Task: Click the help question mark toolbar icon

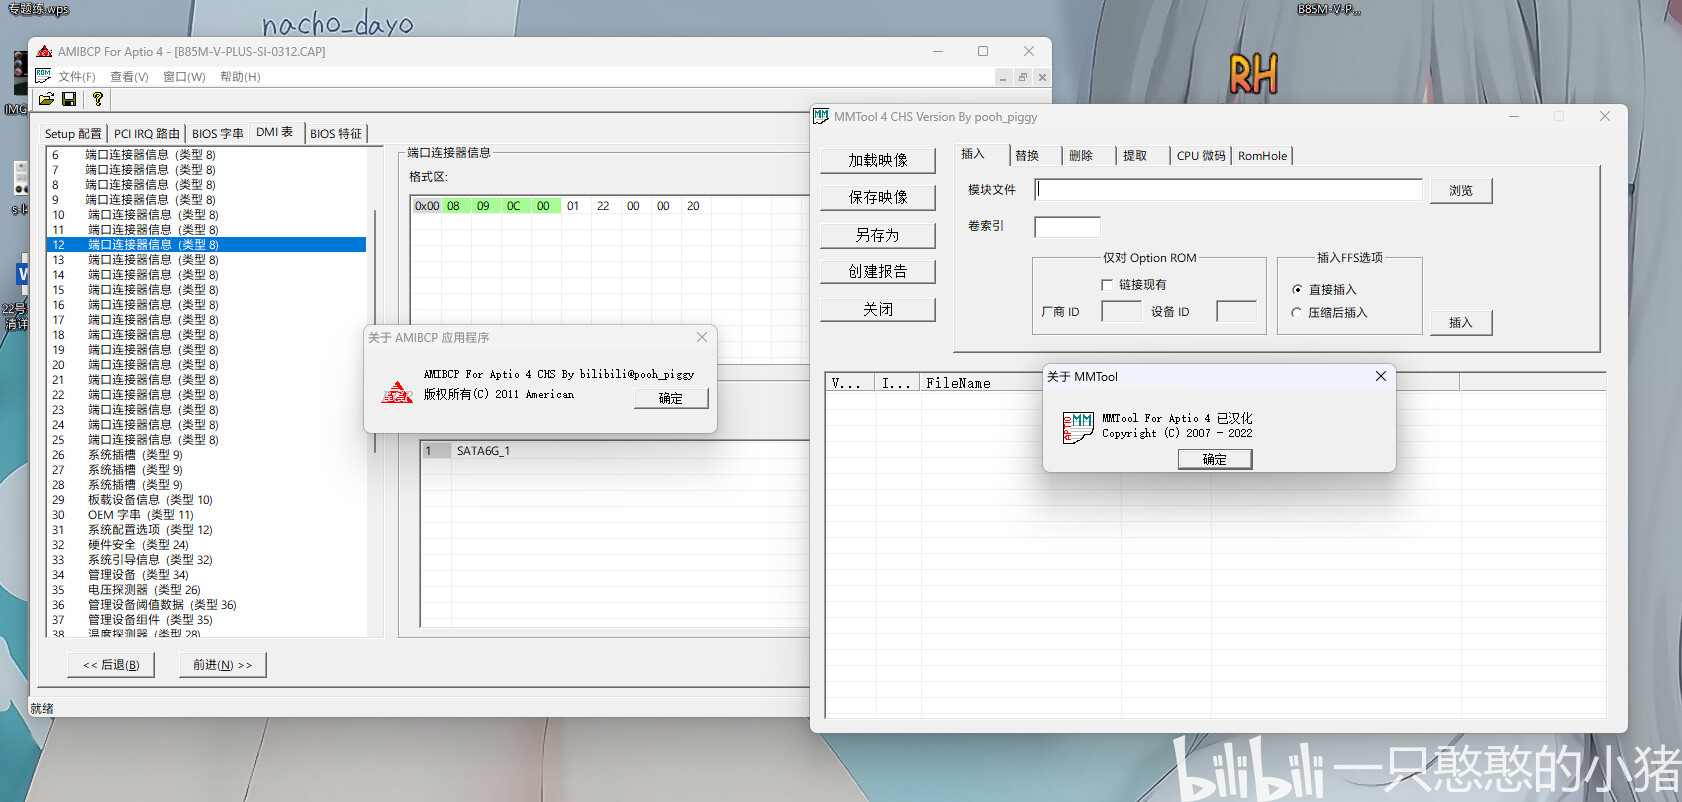Action: [97, 99]
